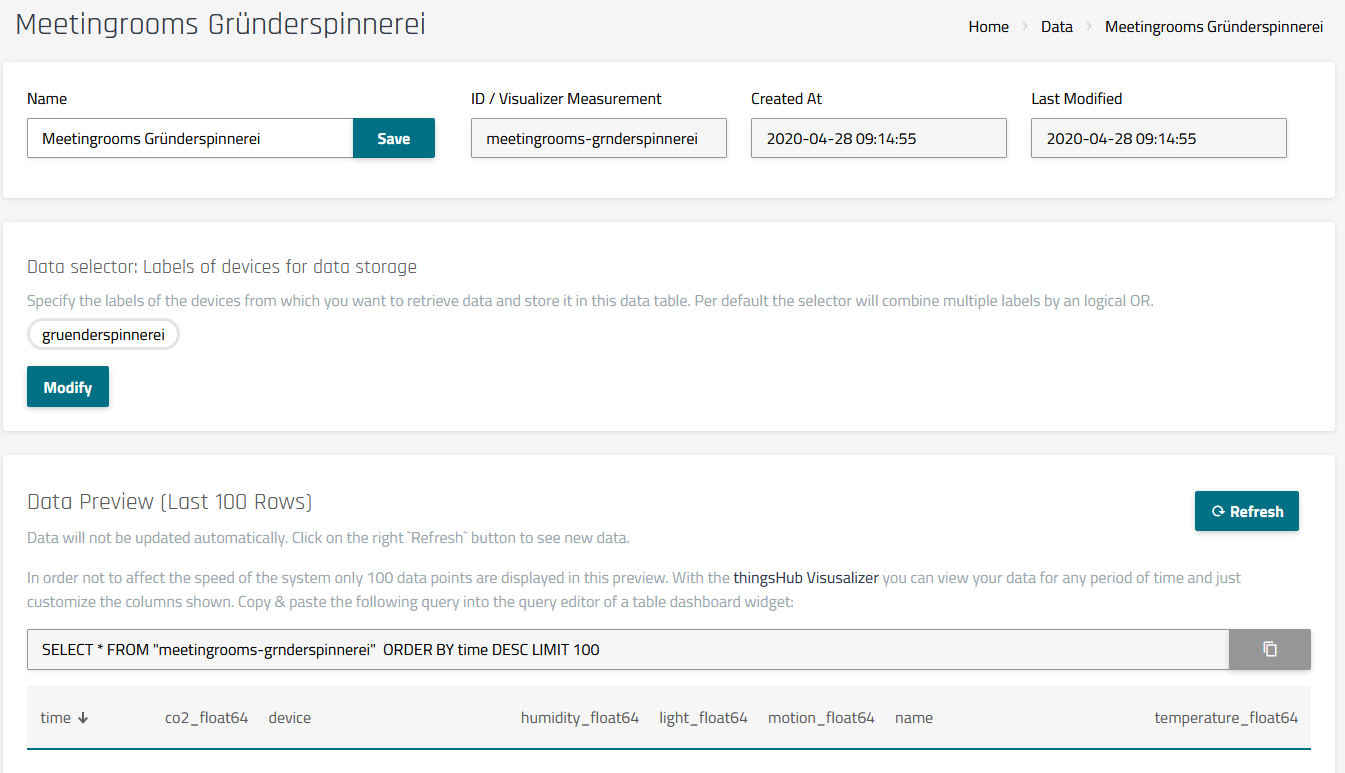Image resolution: width=1345 pixels, height=773 pixels.
Task: Sort by device column header
Action: tap(289, 718)
